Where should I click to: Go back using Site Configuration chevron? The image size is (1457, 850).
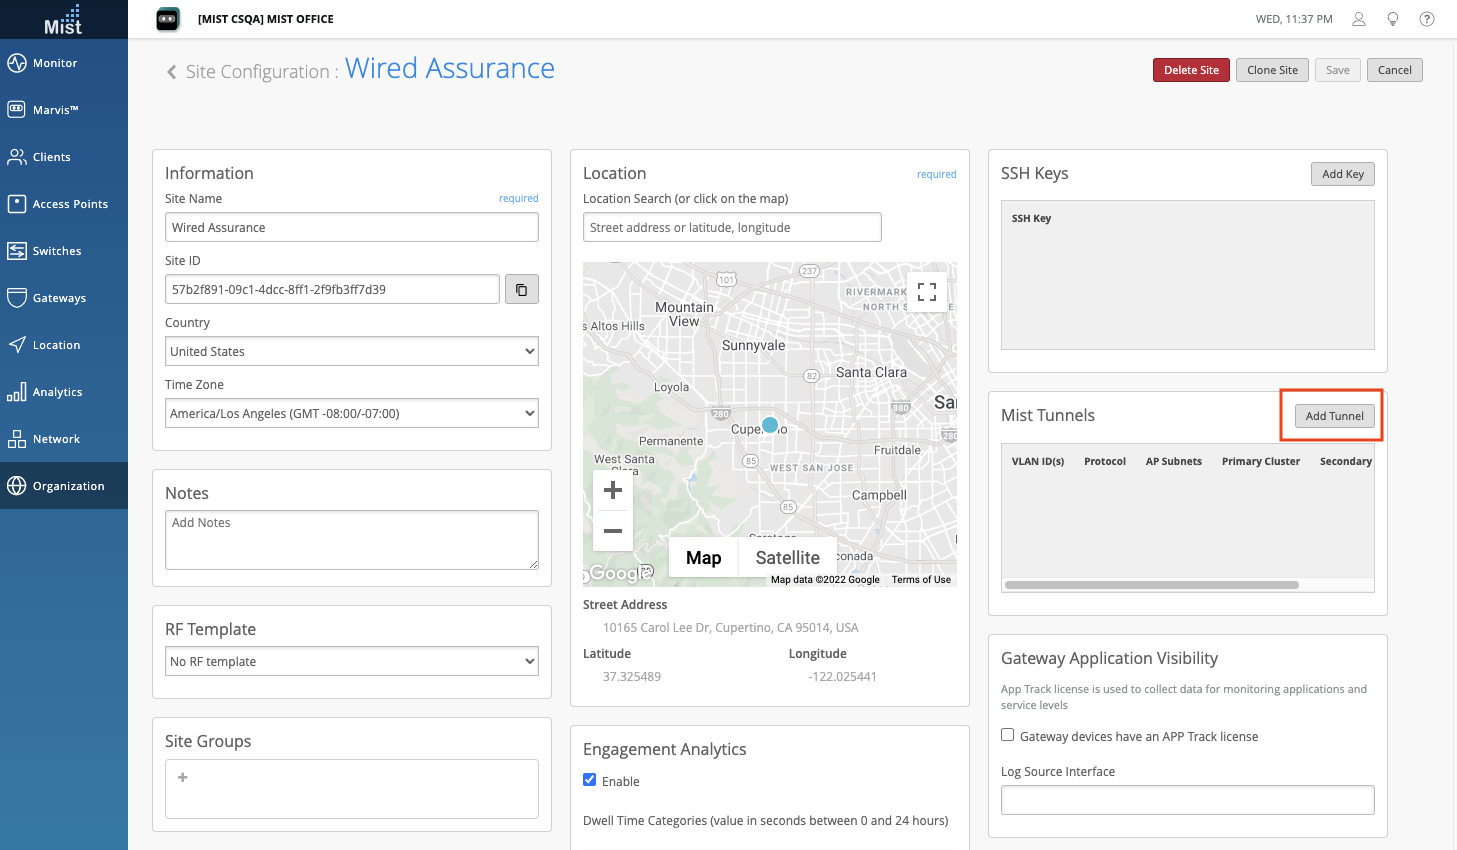coord(172,72)
